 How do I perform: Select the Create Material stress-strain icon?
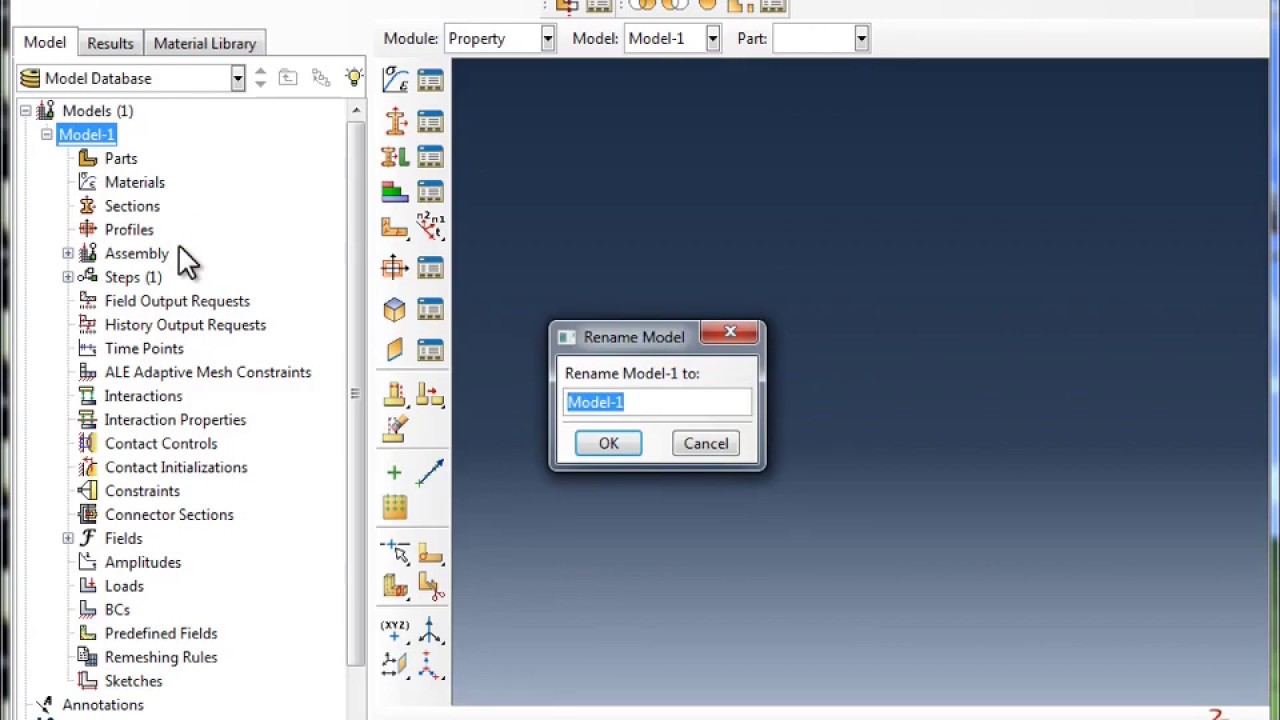[x=395, y=80]
